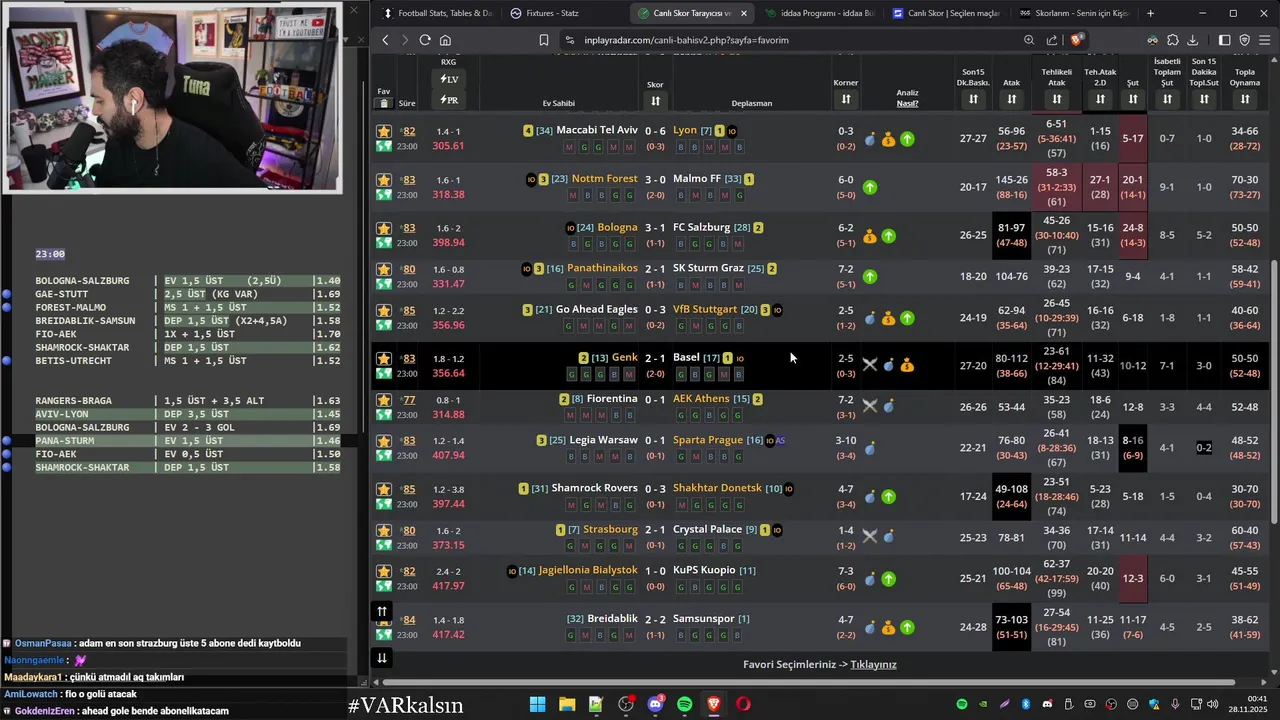Close the Canlı Skor Tarayıcısı tab
The image size is (1280, 720).
(743, 13)
